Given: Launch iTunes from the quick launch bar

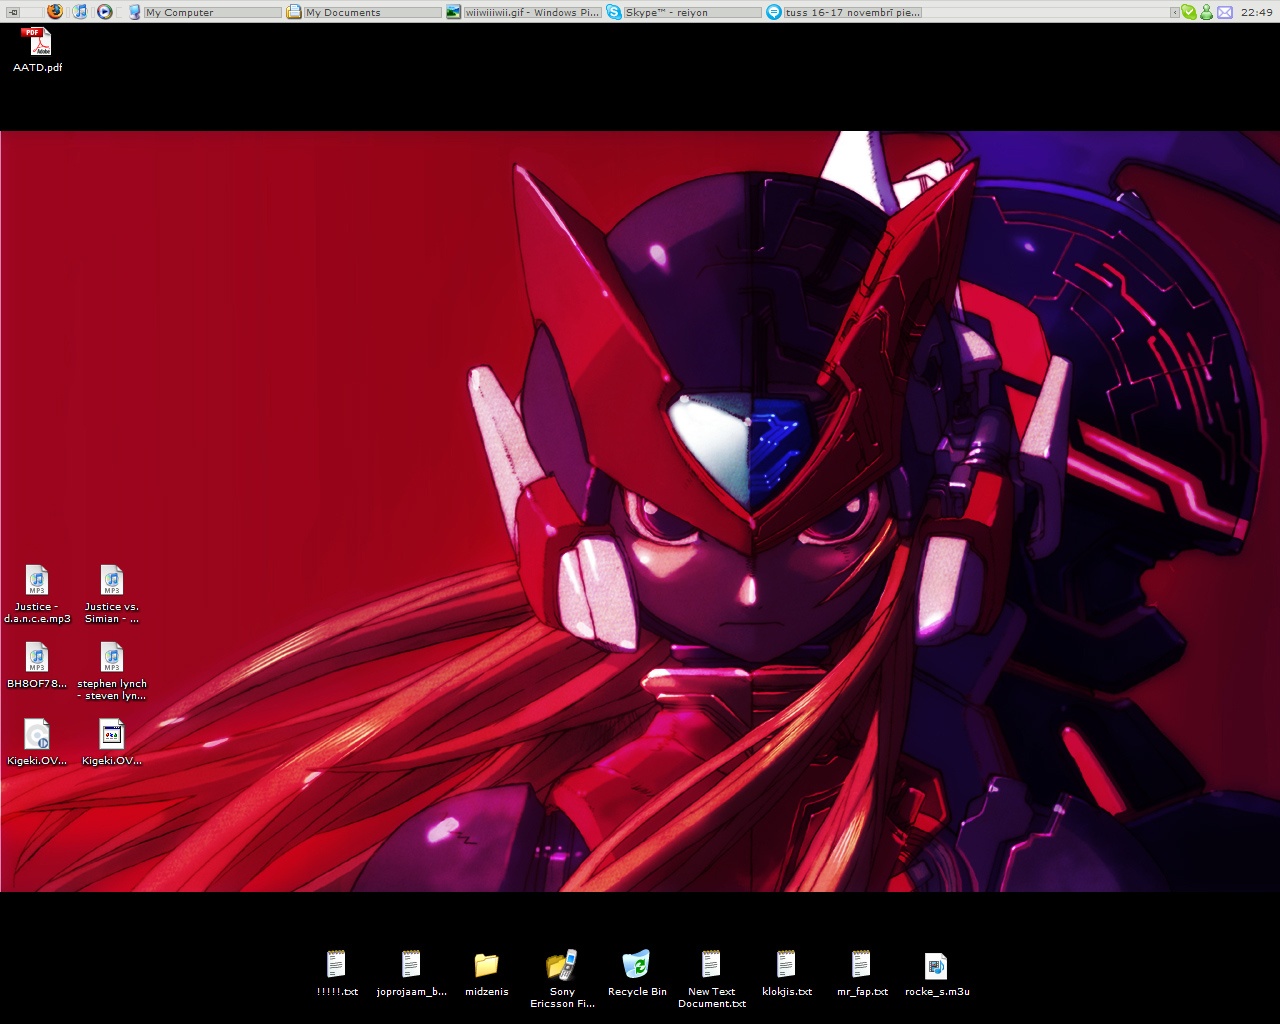Looking at the screenshot, I should (79, 12).
